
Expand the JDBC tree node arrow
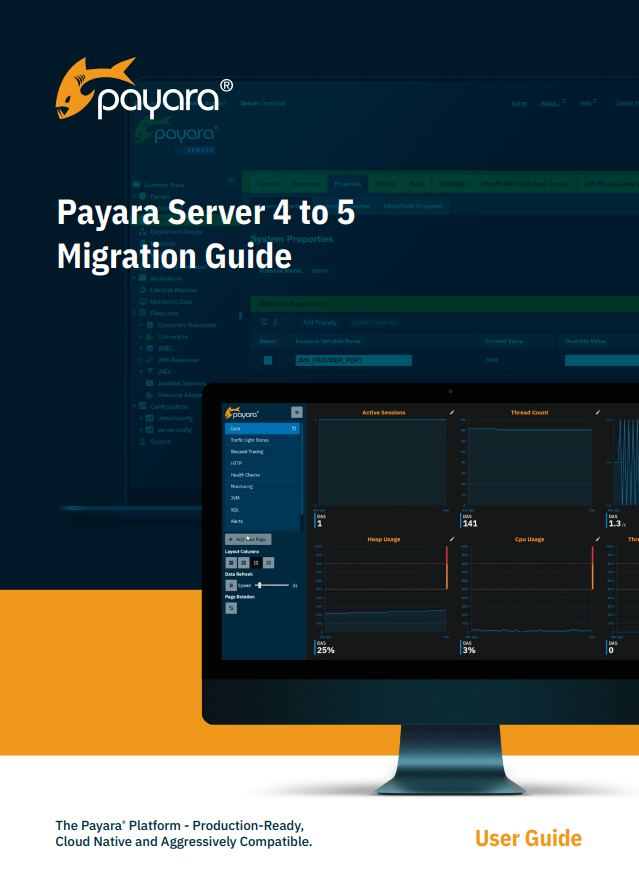141,348
